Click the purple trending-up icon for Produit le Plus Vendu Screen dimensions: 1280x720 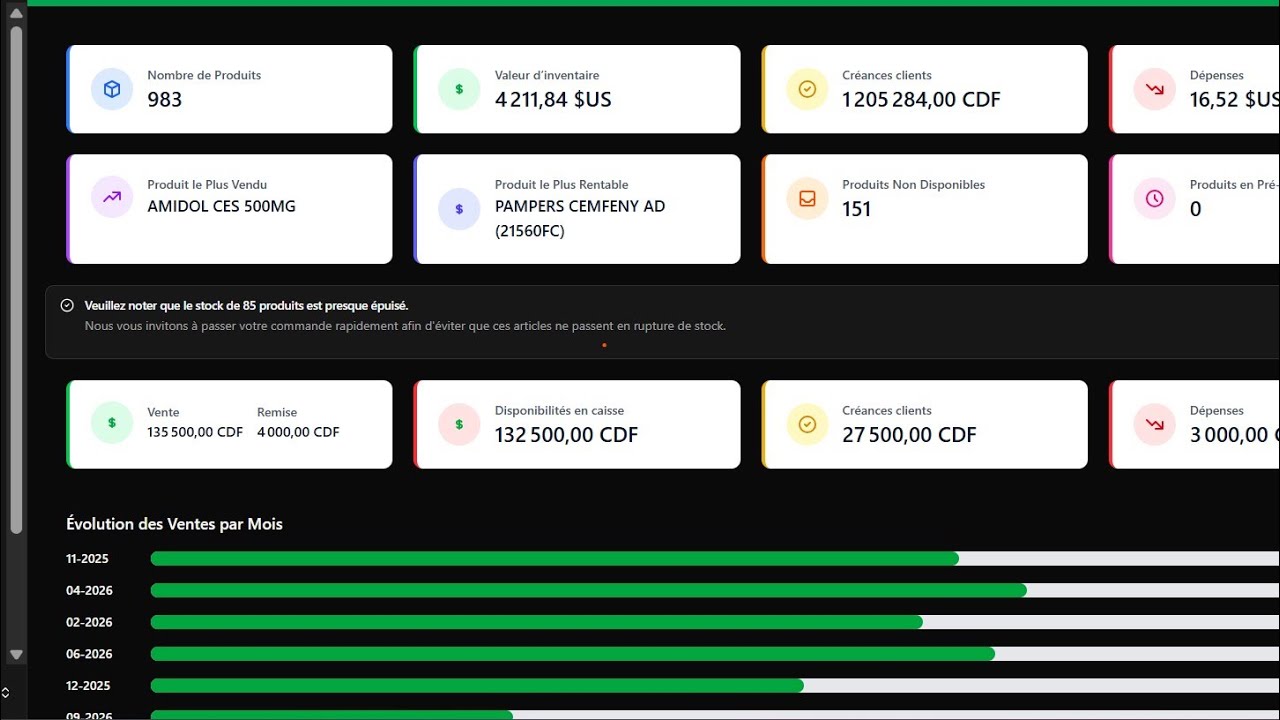[112, 197]
